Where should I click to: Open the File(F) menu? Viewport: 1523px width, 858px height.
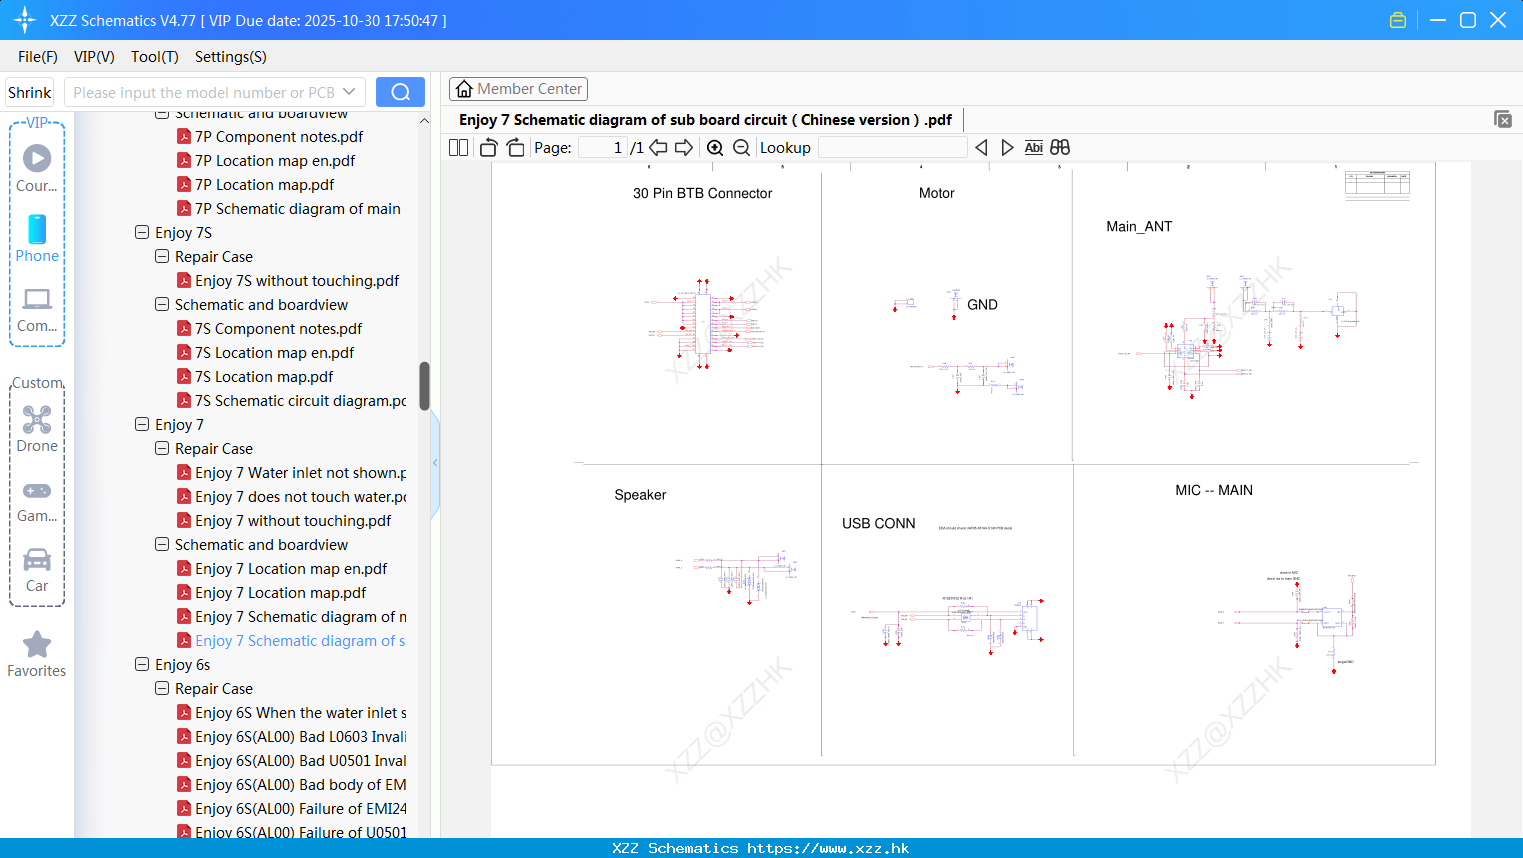coord(38,57)
